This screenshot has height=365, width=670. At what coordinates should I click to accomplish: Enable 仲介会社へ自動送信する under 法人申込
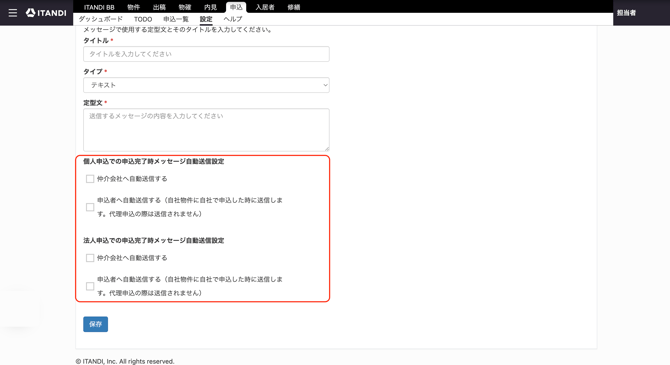(90, 258)
